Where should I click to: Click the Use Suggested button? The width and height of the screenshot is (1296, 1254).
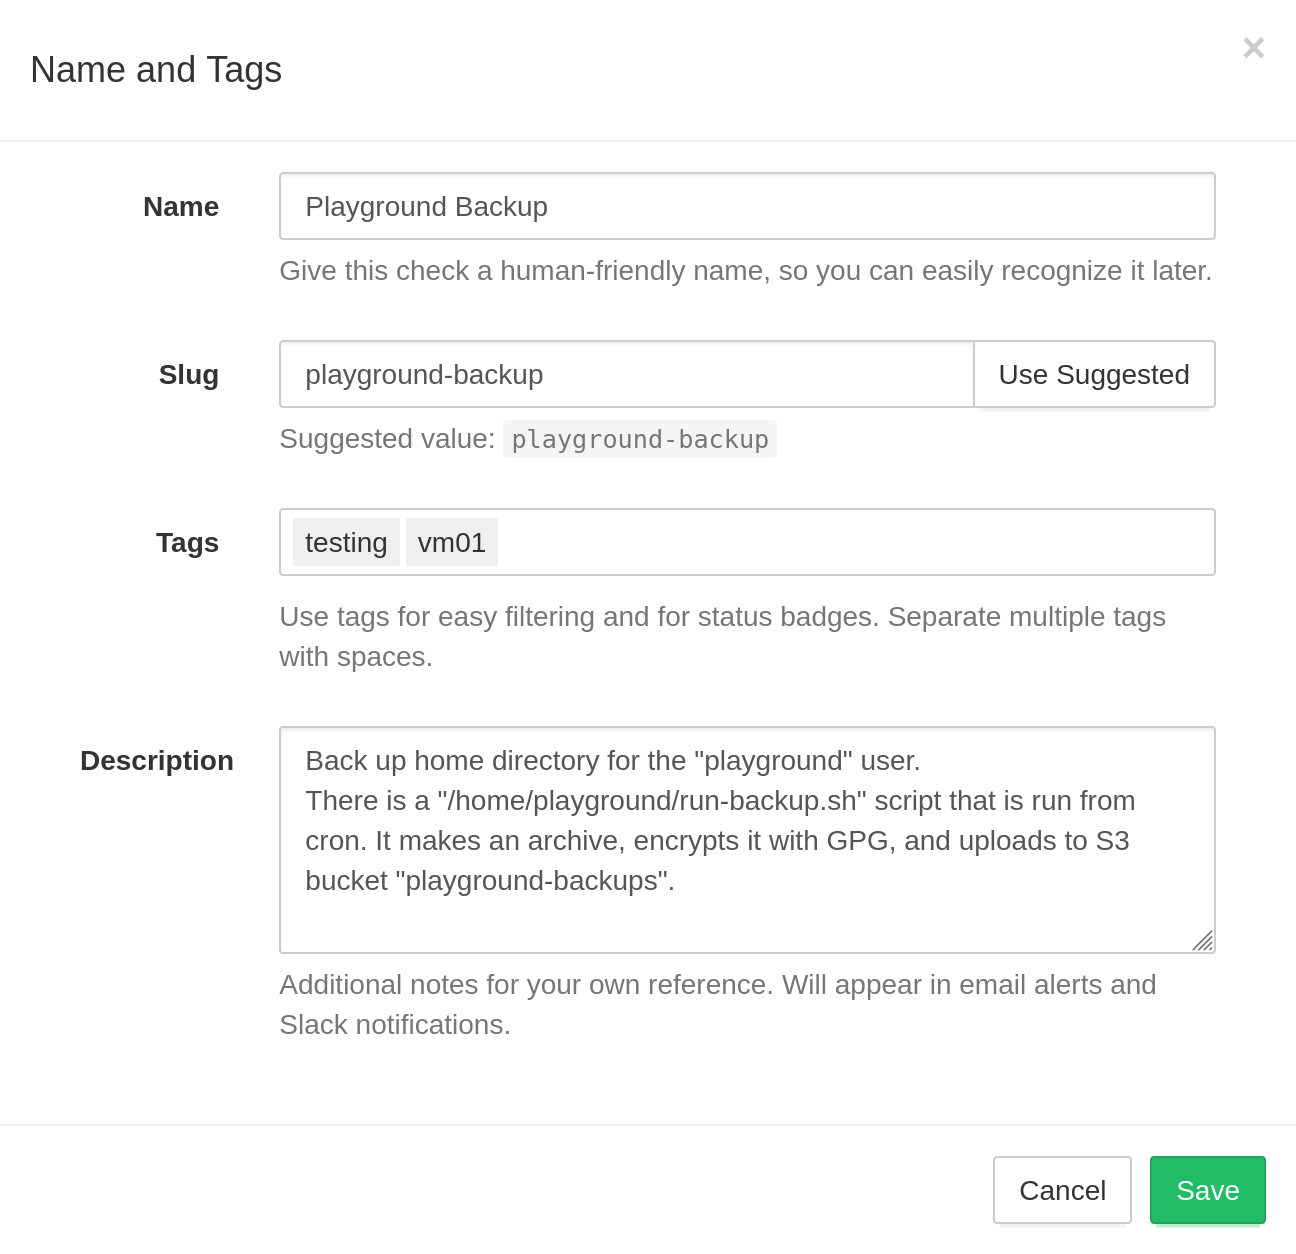(1093, 374)
